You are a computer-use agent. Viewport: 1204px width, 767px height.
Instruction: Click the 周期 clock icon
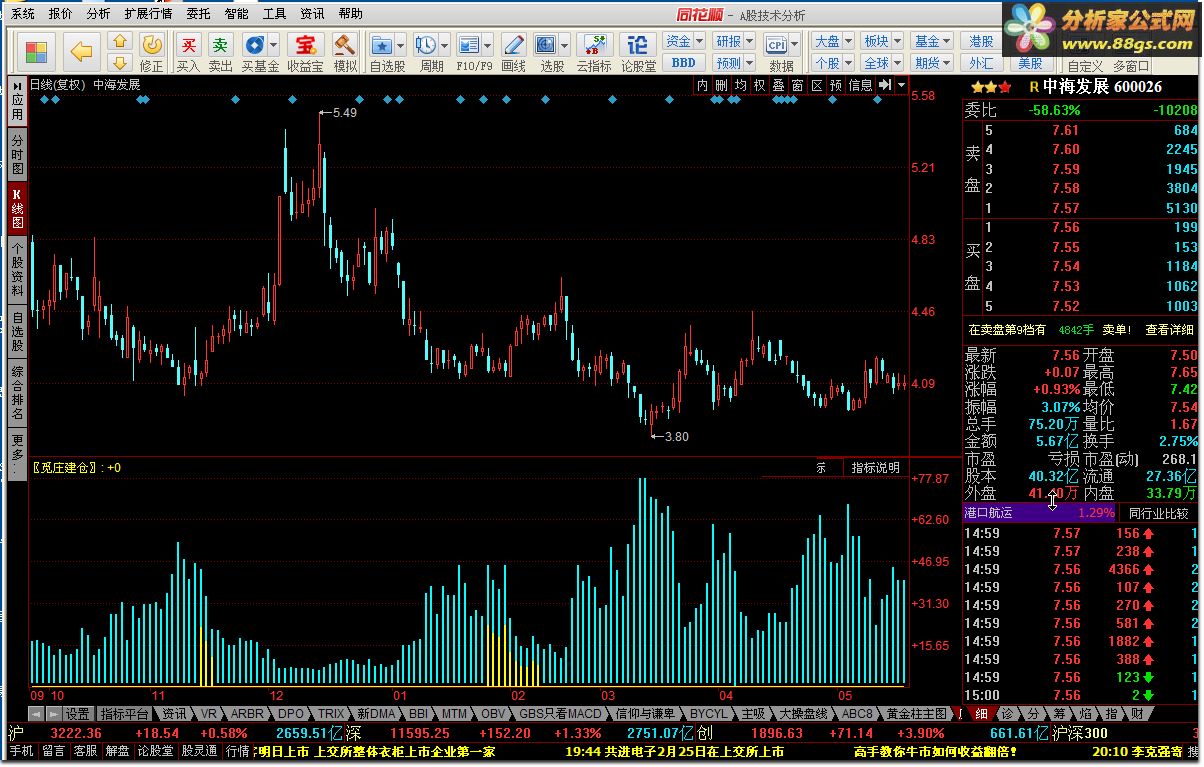point(426,45)
